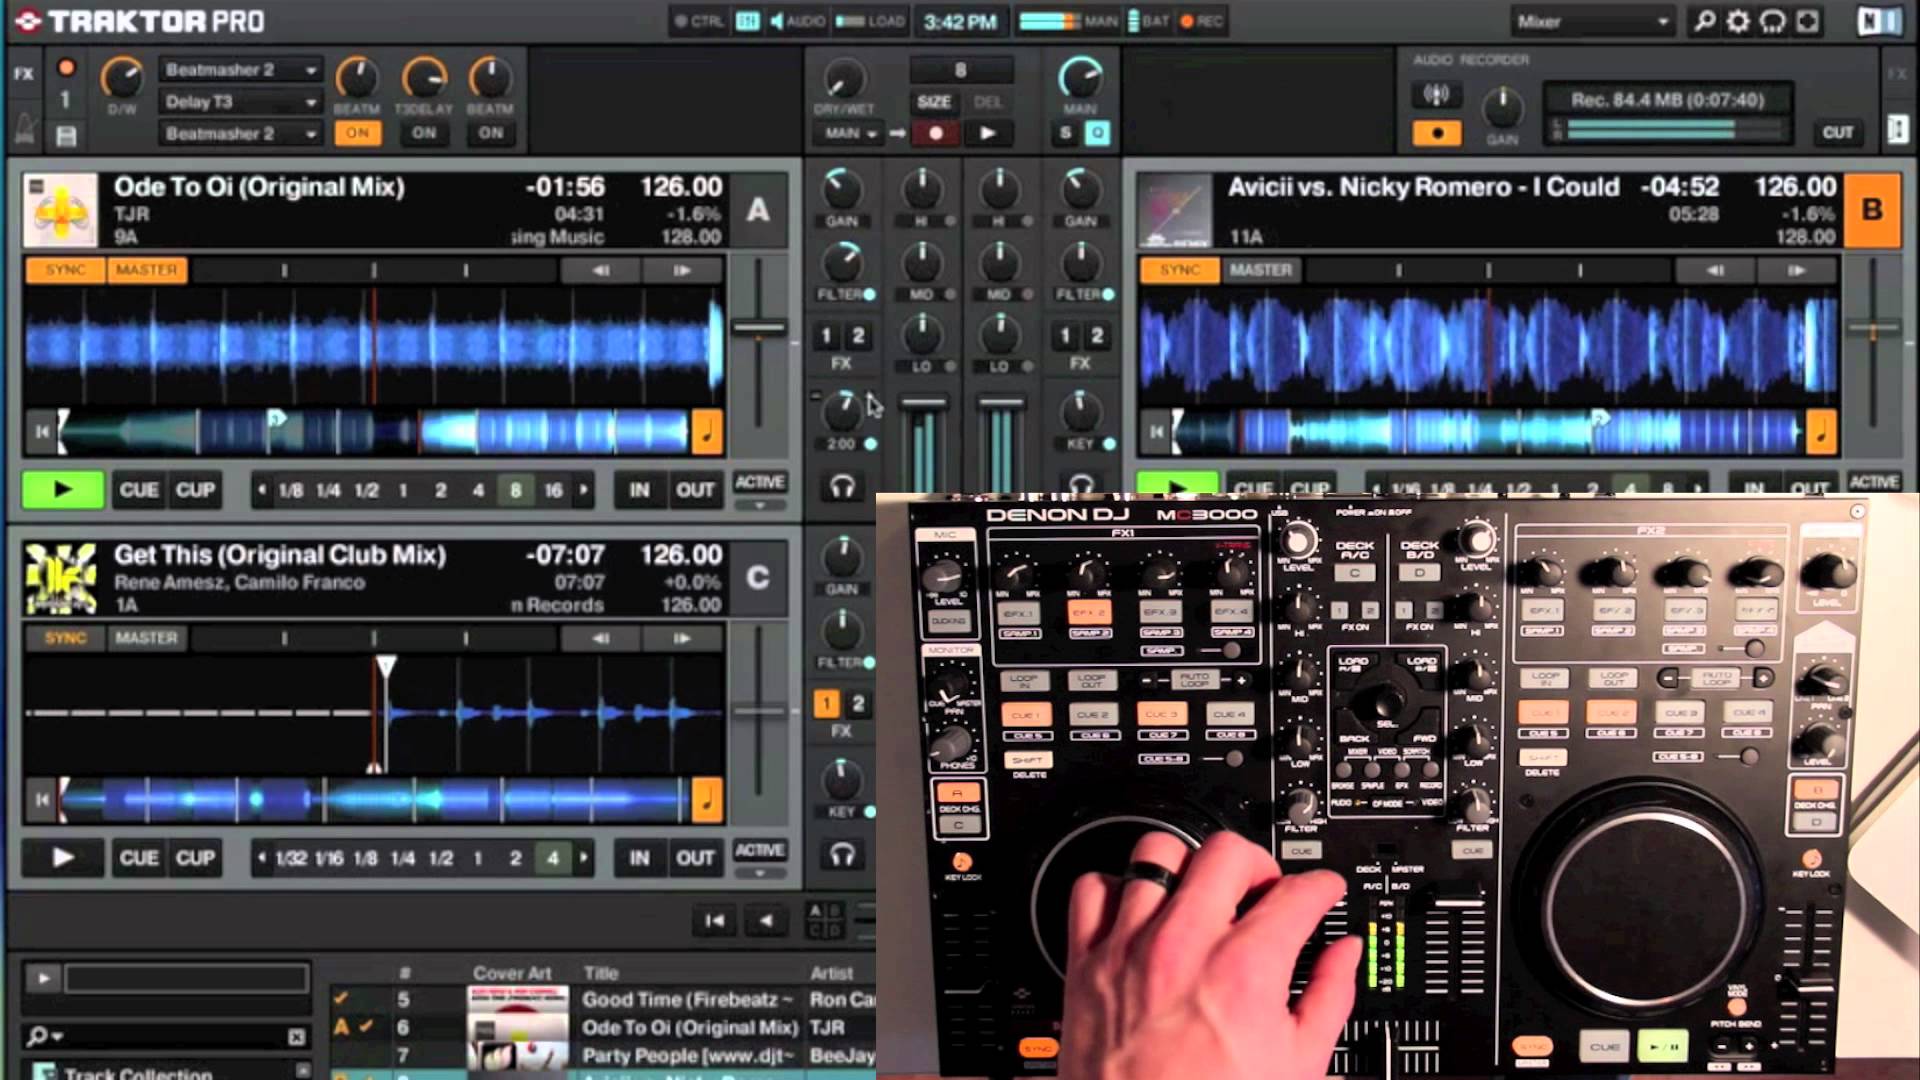1920x1080 pixels.
Task: Toggle Deck A loop ACTIVE button
Action: tap(760, 482)
